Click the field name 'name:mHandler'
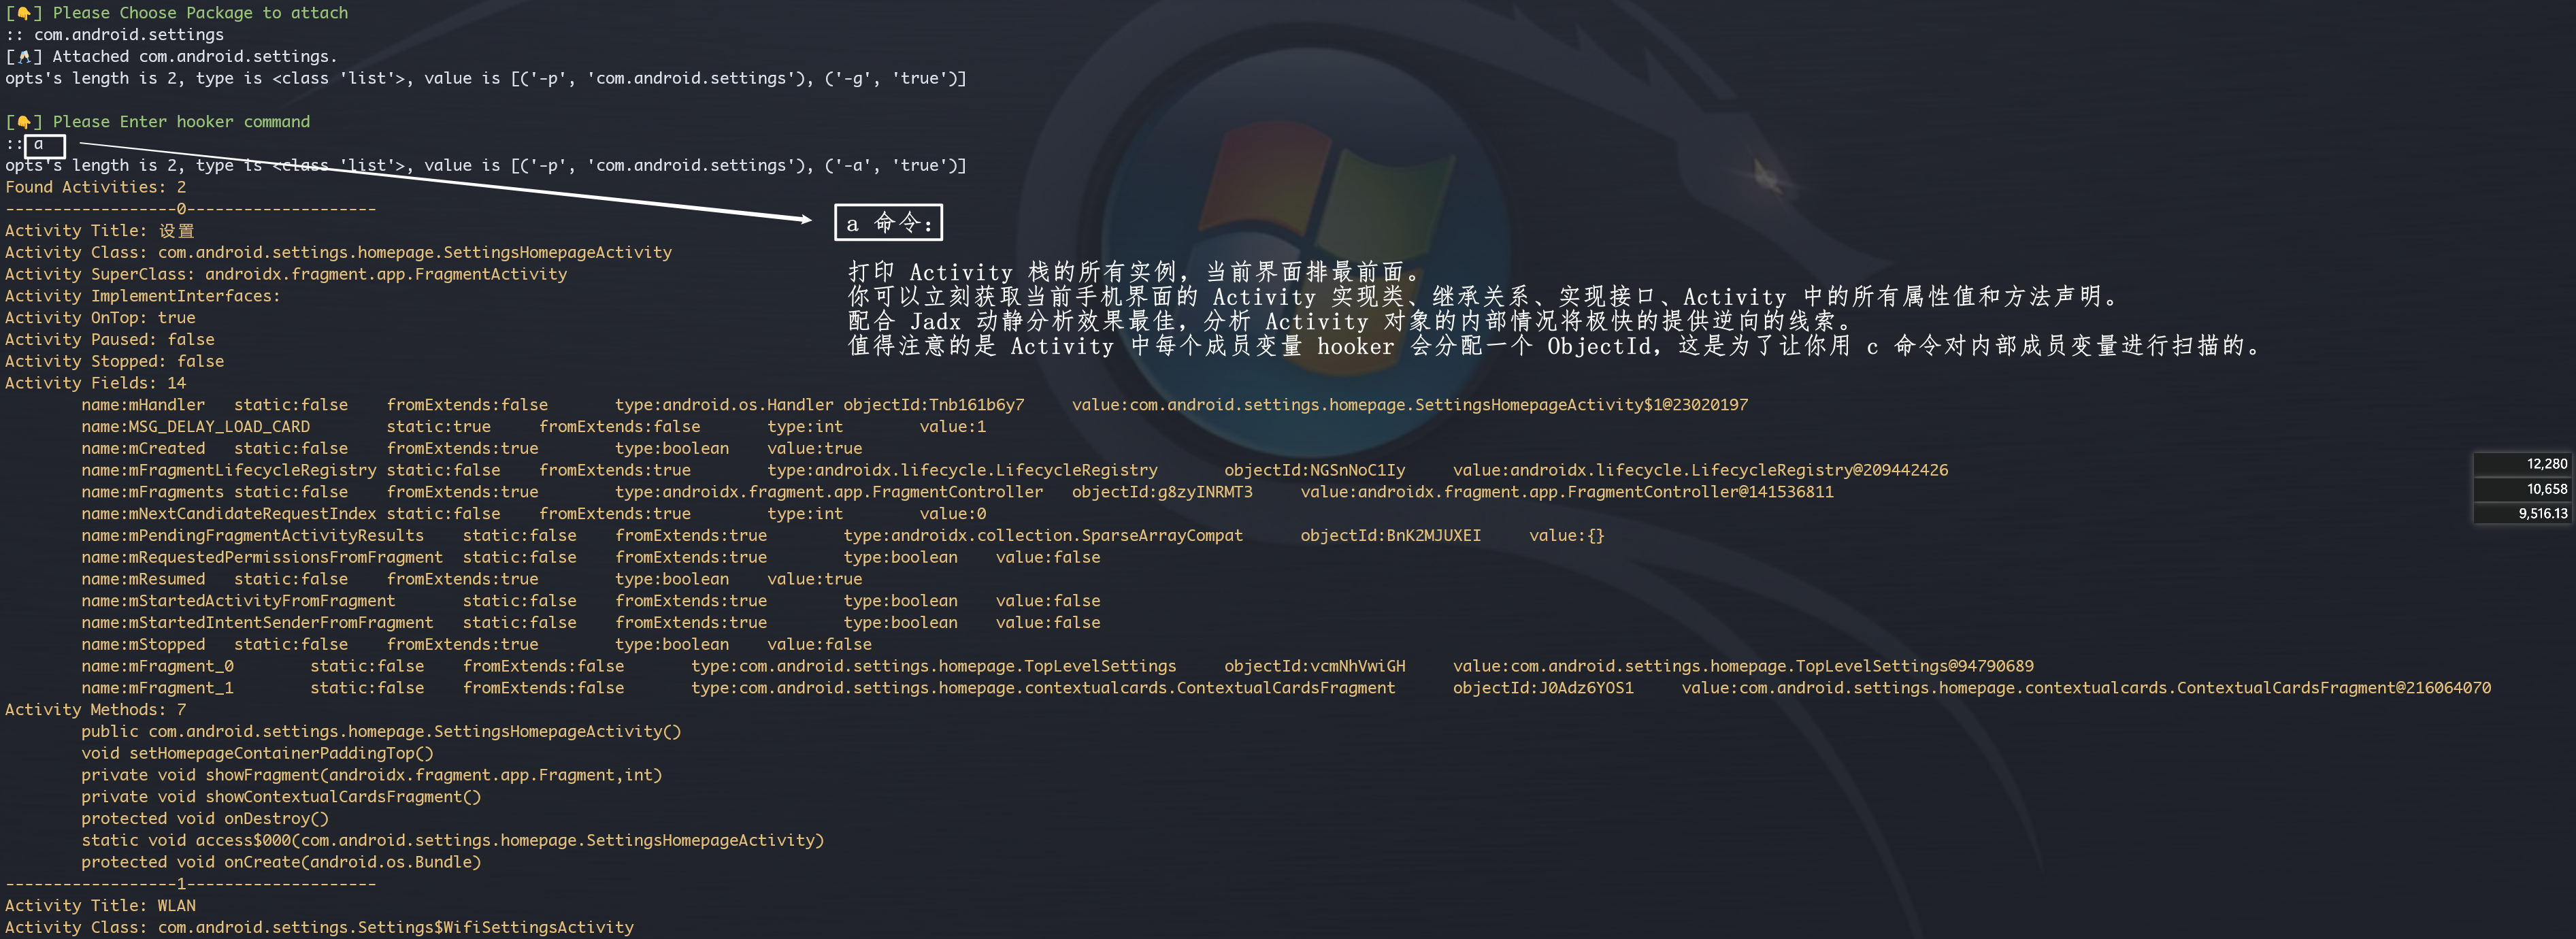This screenshot has height=939, width=2576. click(x=143, y=405)
